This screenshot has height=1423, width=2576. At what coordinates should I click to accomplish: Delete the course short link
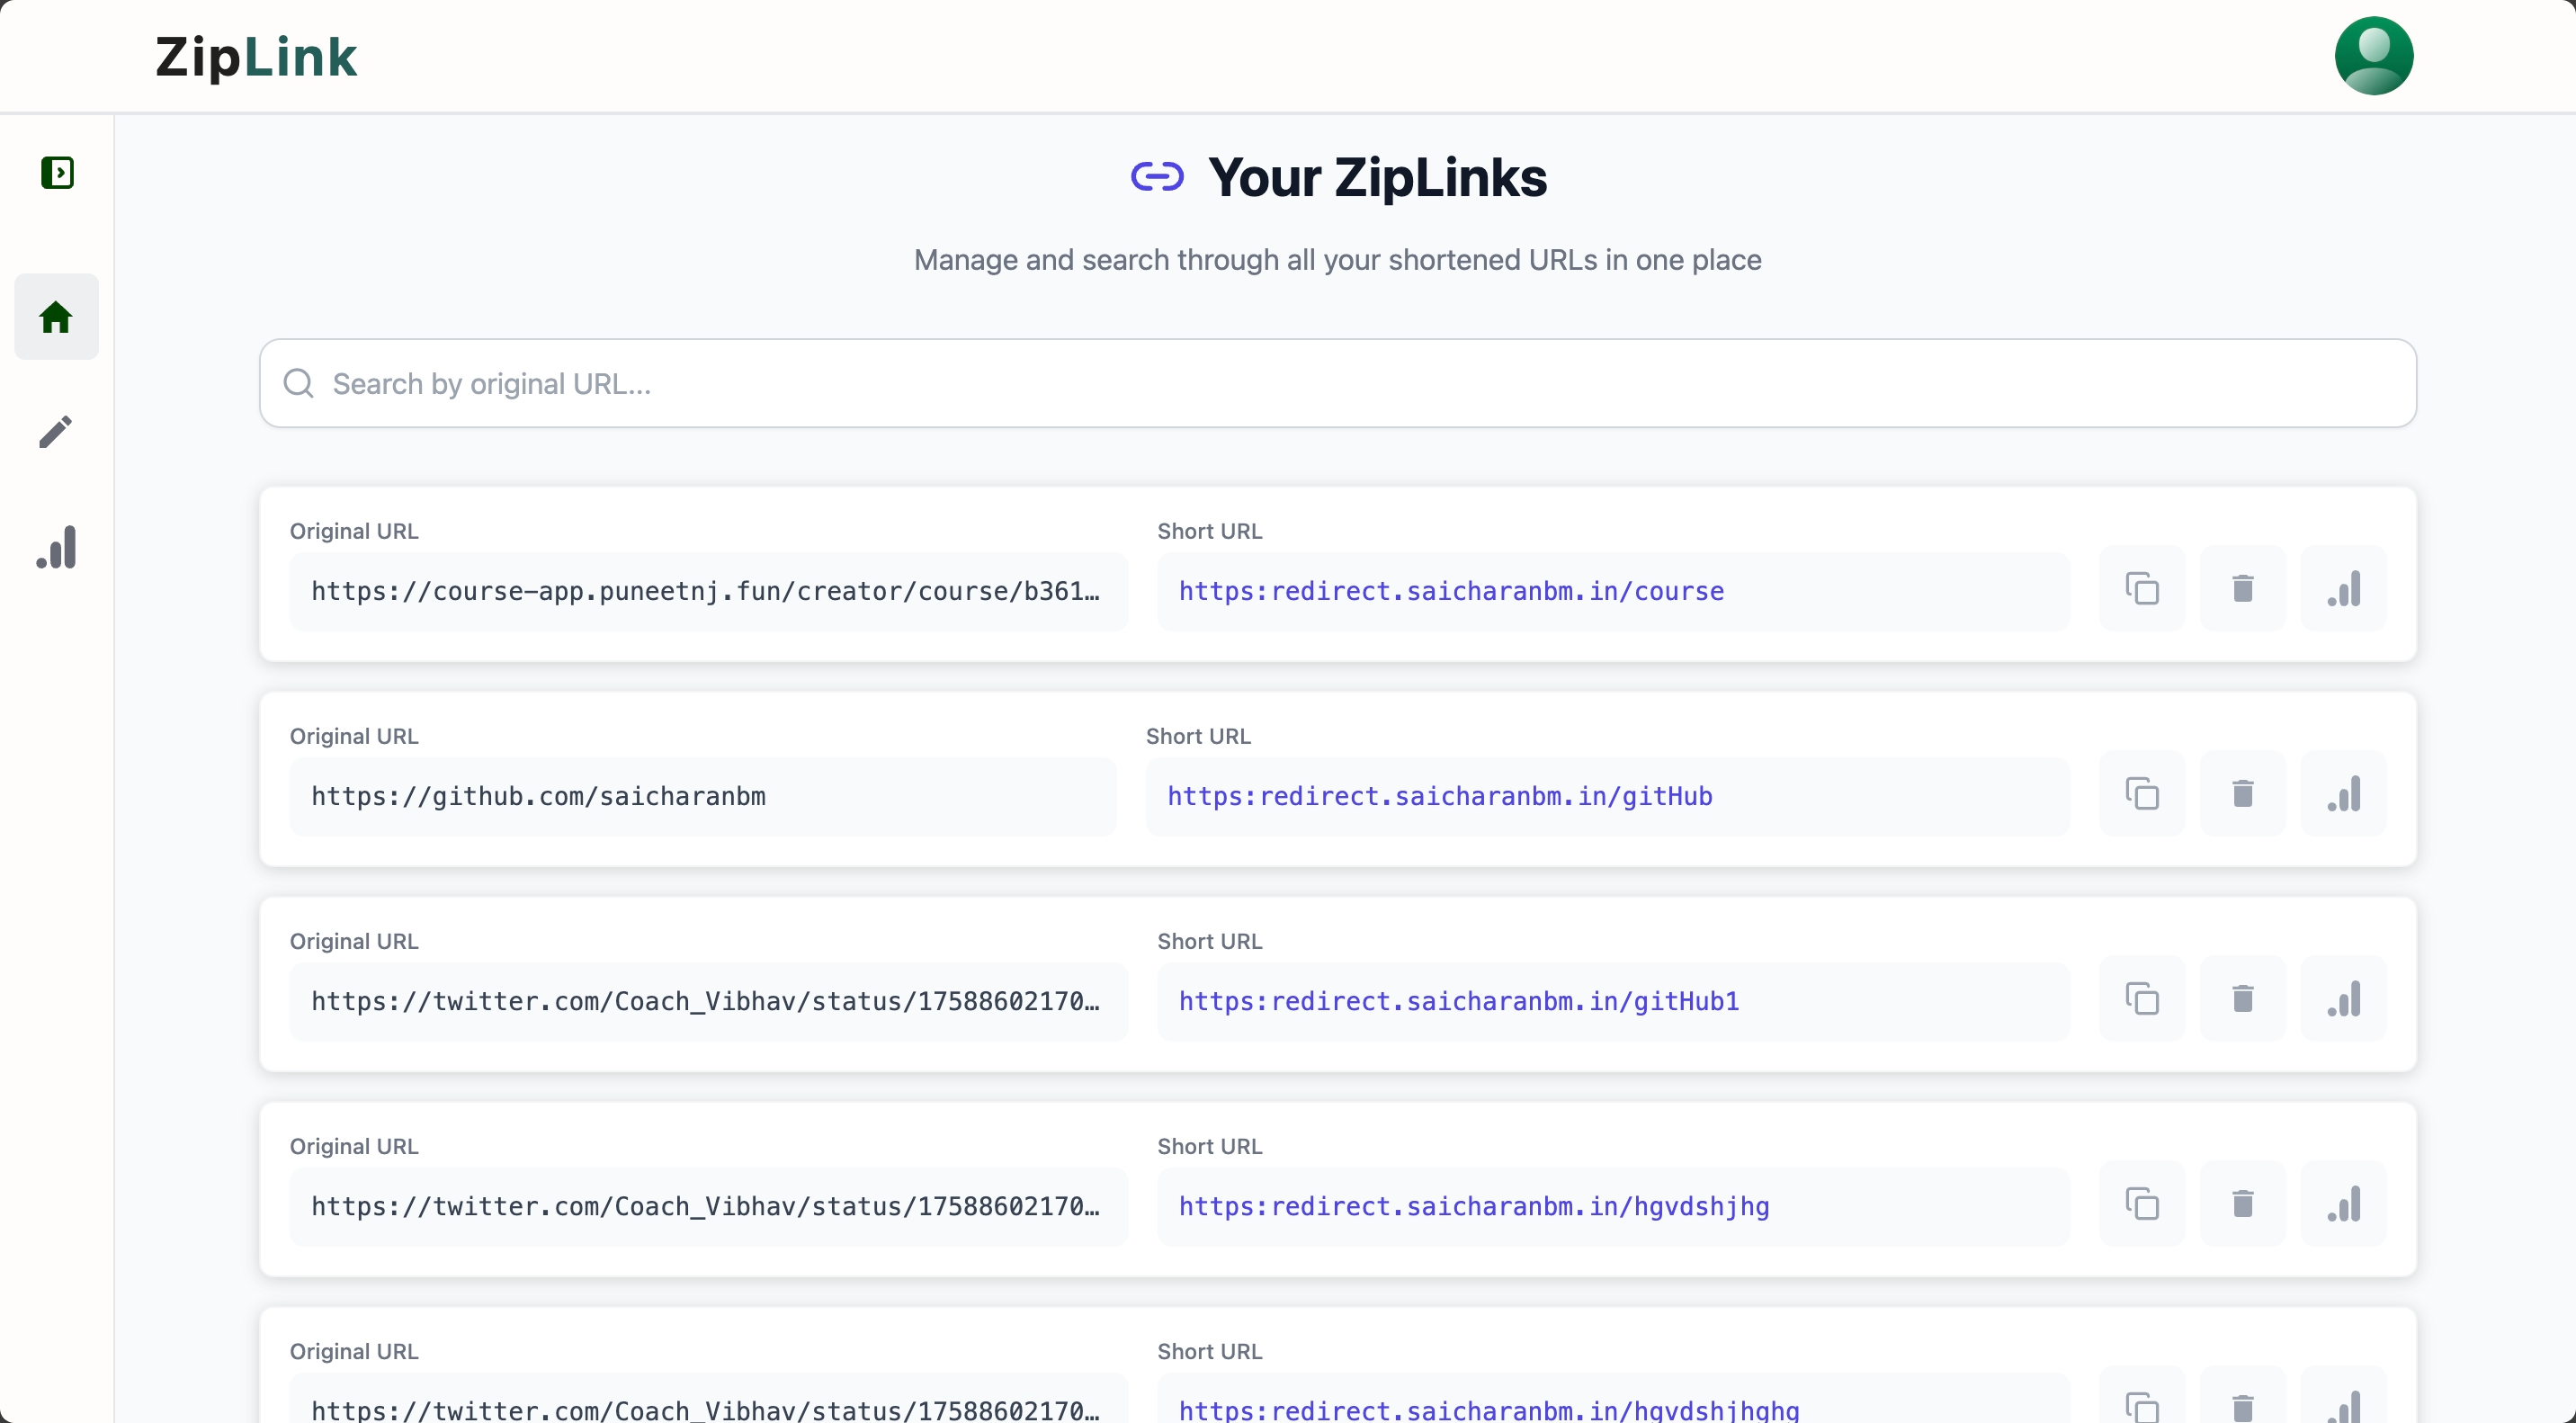click(x=2243, y=589)
